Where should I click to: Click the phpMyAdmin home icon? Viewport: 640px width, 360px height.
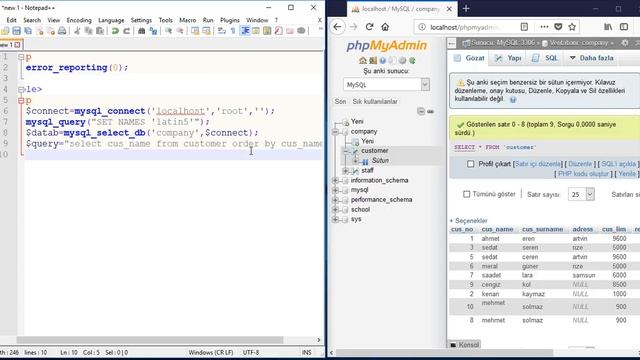point(362,60)
